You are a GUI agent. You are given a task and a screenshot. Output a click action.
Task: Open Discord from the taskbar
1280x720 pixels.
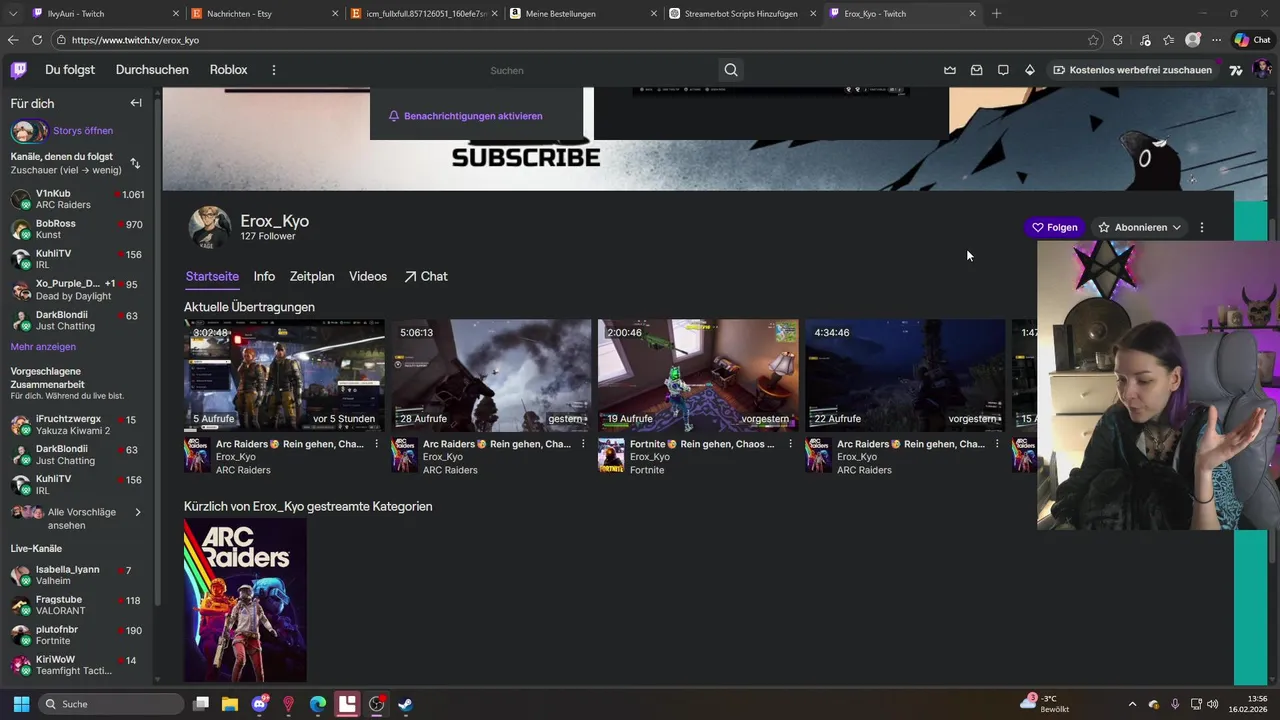pyautogui.click(x=260, y=704)
